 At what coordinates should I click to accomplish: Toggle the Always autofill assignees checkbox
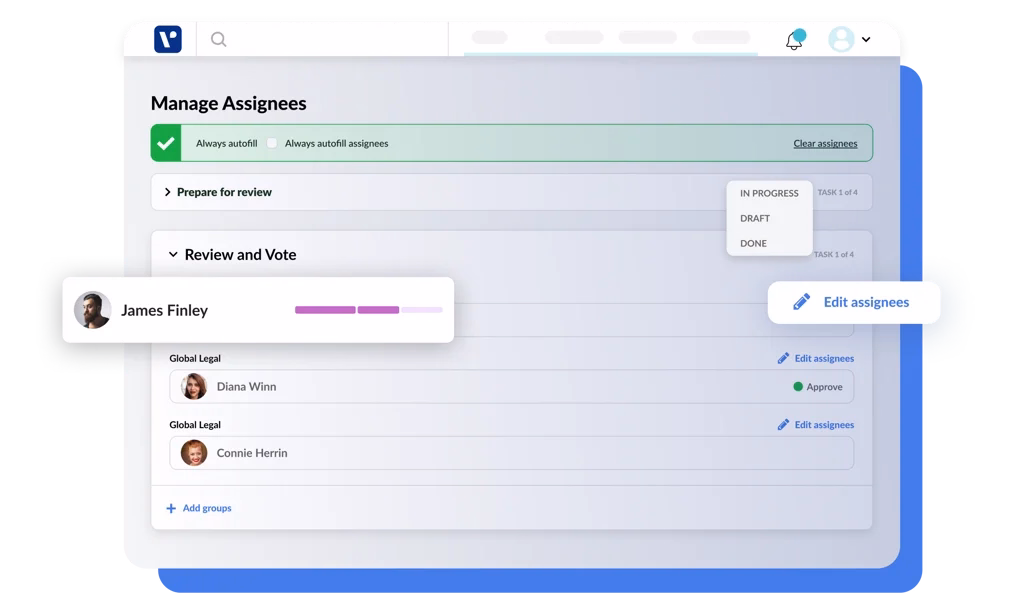272,143
